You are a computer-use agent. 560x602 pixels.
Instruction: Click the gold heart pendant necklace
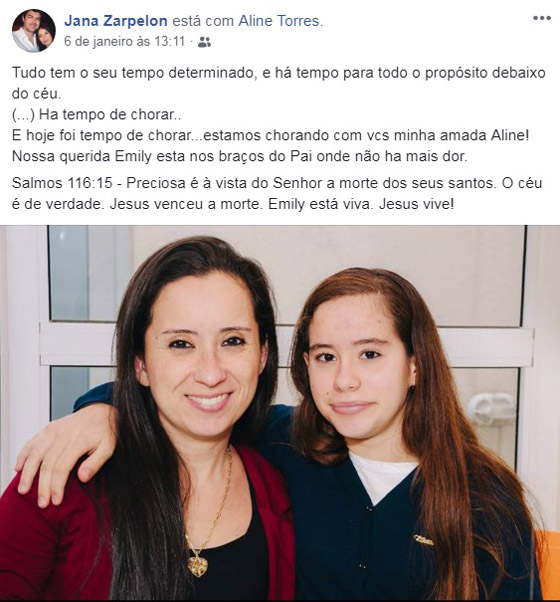[x=197, y=563]
